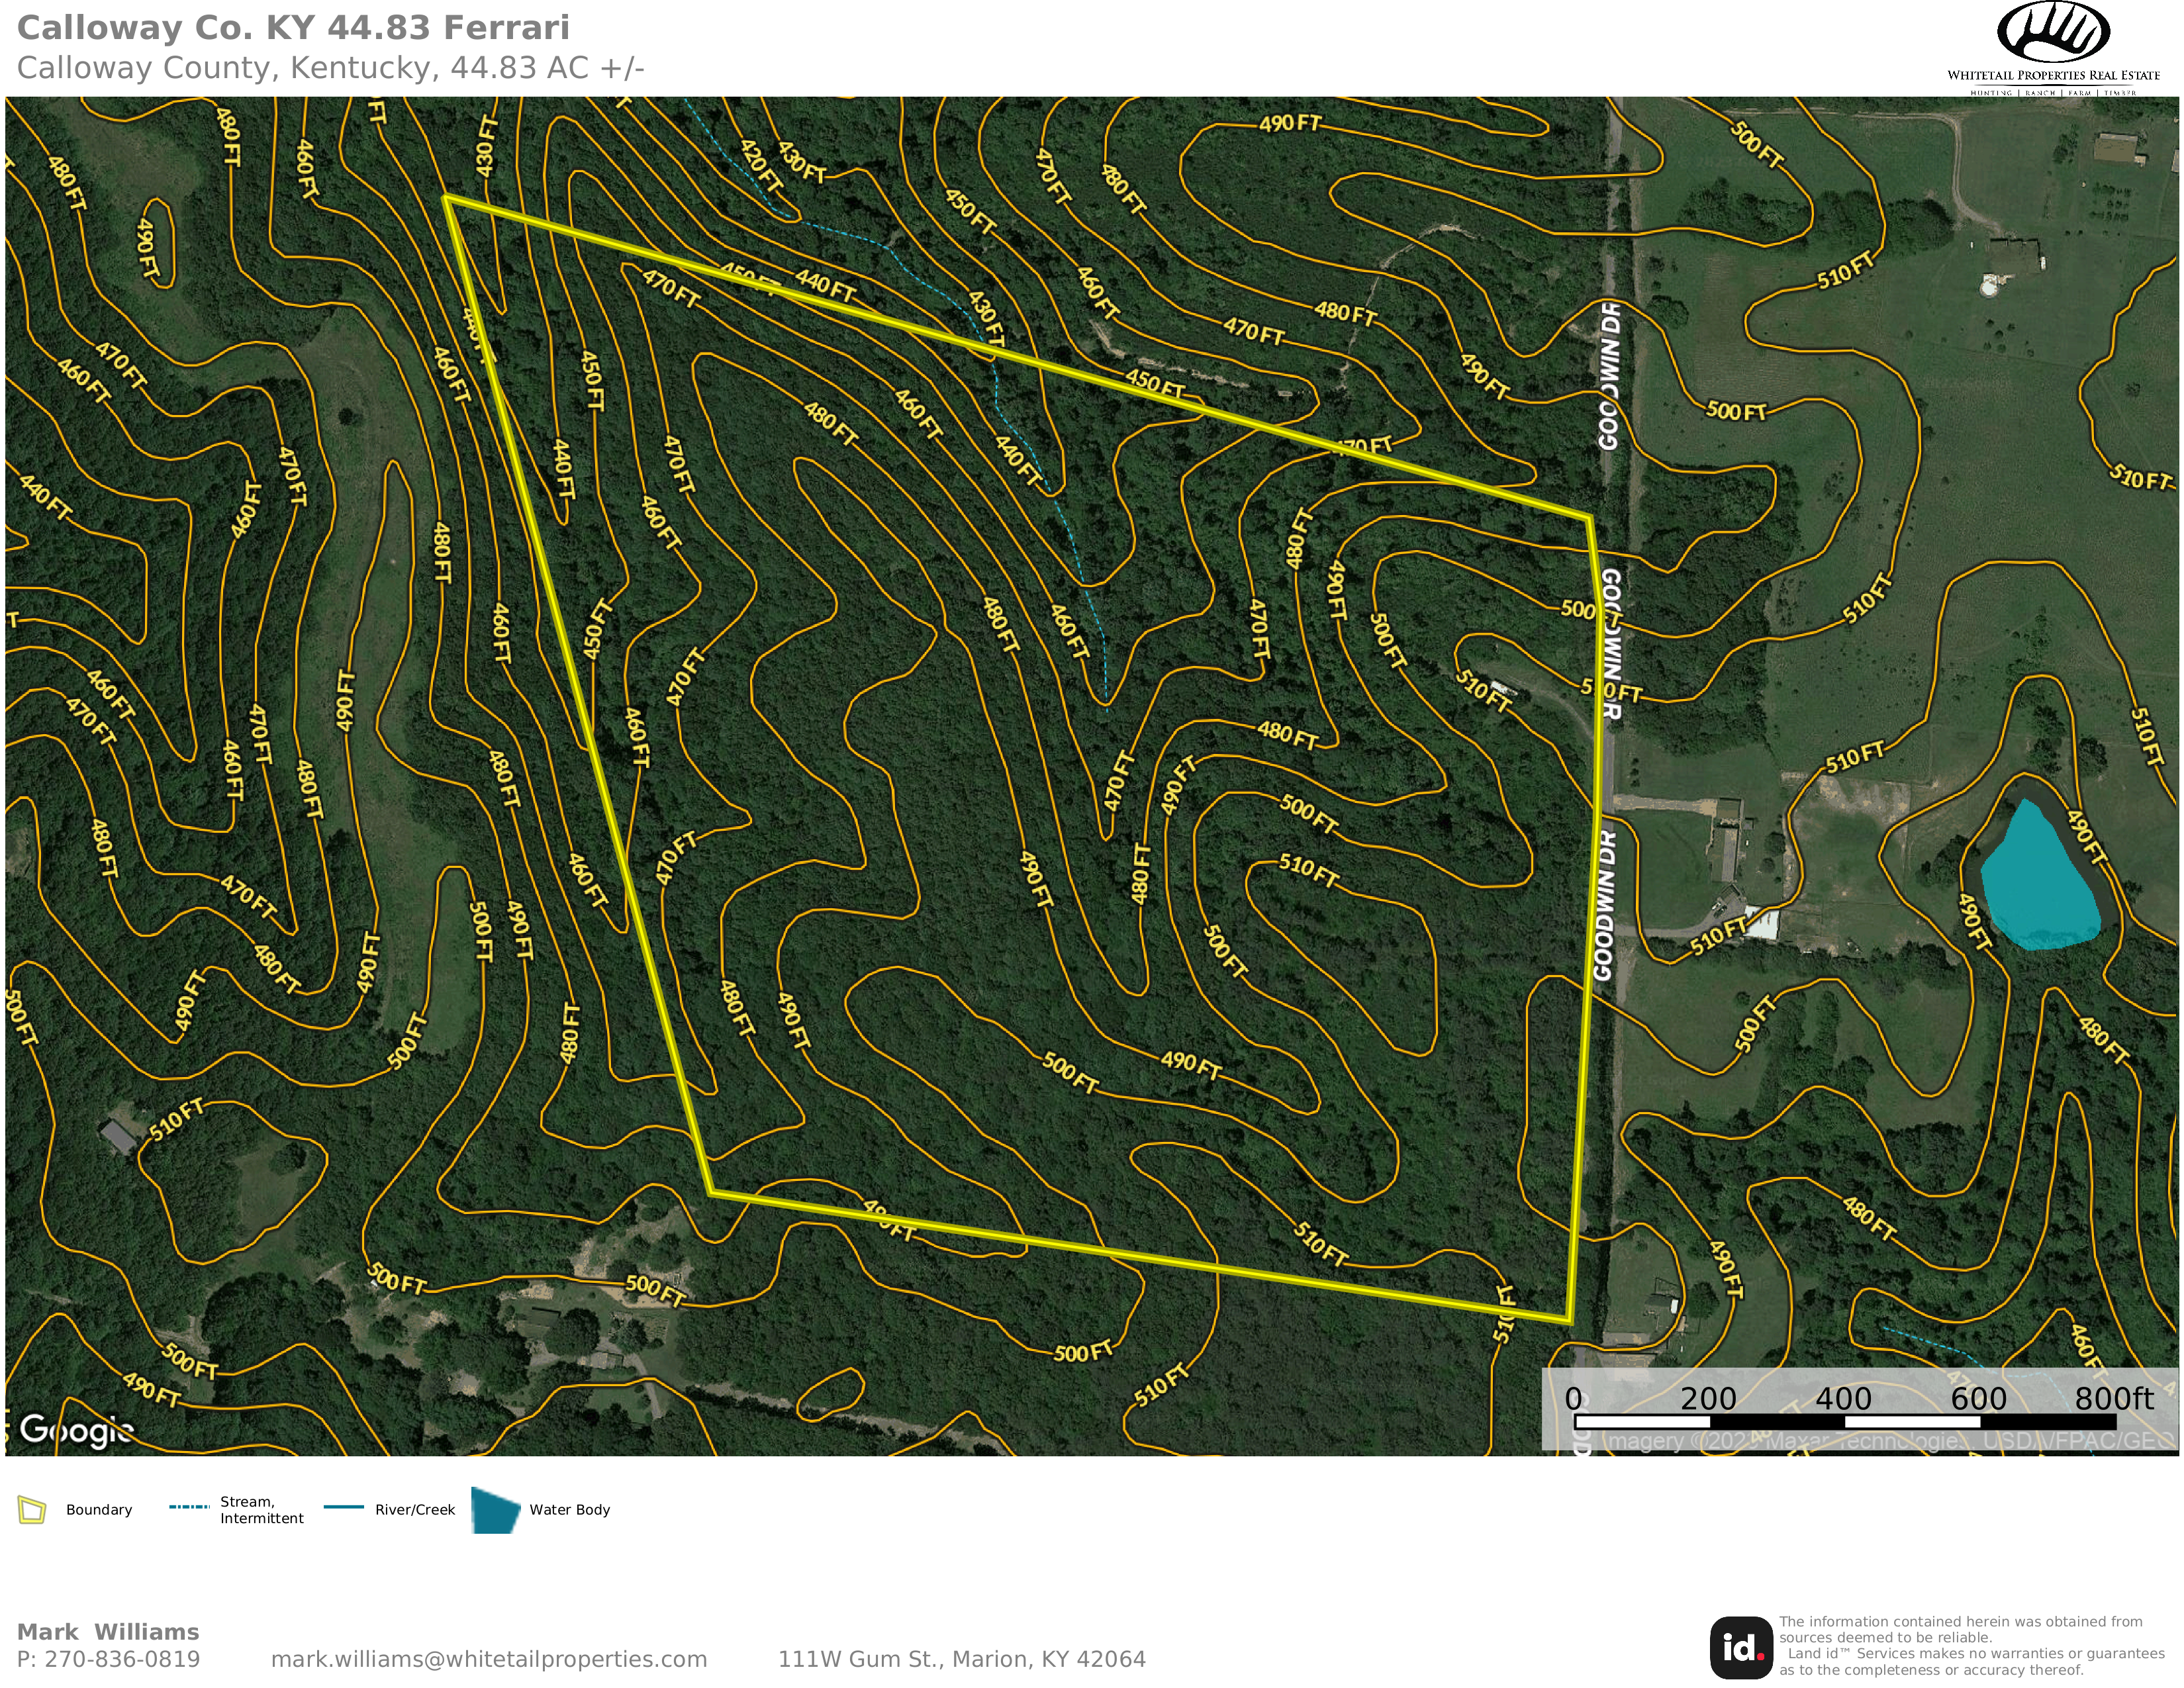Click the Water Body legend swatch

pos(495,1510)
